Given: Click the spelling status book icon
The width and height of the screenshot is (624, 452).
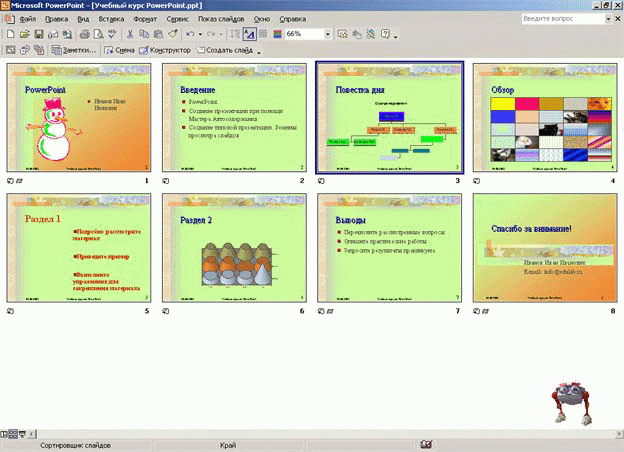Looking at the screenshot, I should [426, 444].
